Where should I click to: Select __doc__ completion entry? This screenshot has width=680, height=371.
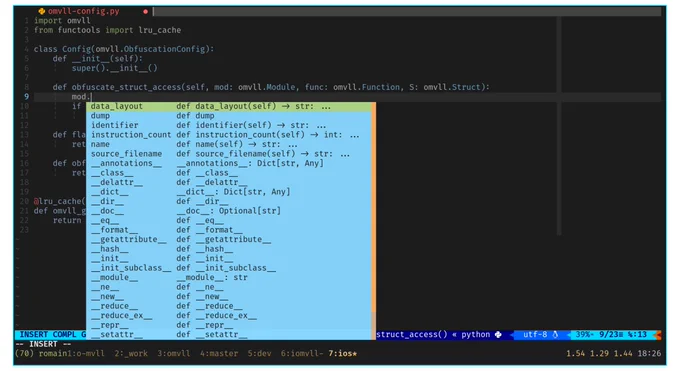pyautogui.click(x=229, y=211)
